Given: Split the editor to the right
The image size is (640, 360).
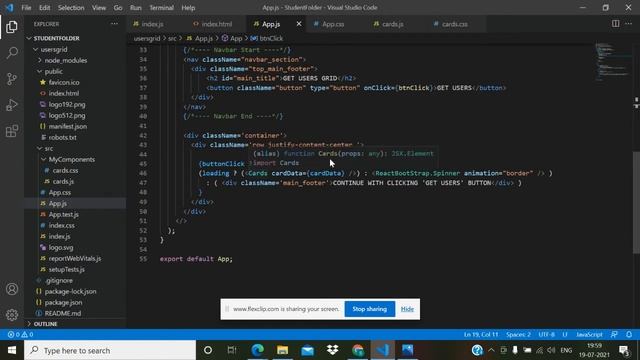Looking at the screenshot, I should coord(615,24).
